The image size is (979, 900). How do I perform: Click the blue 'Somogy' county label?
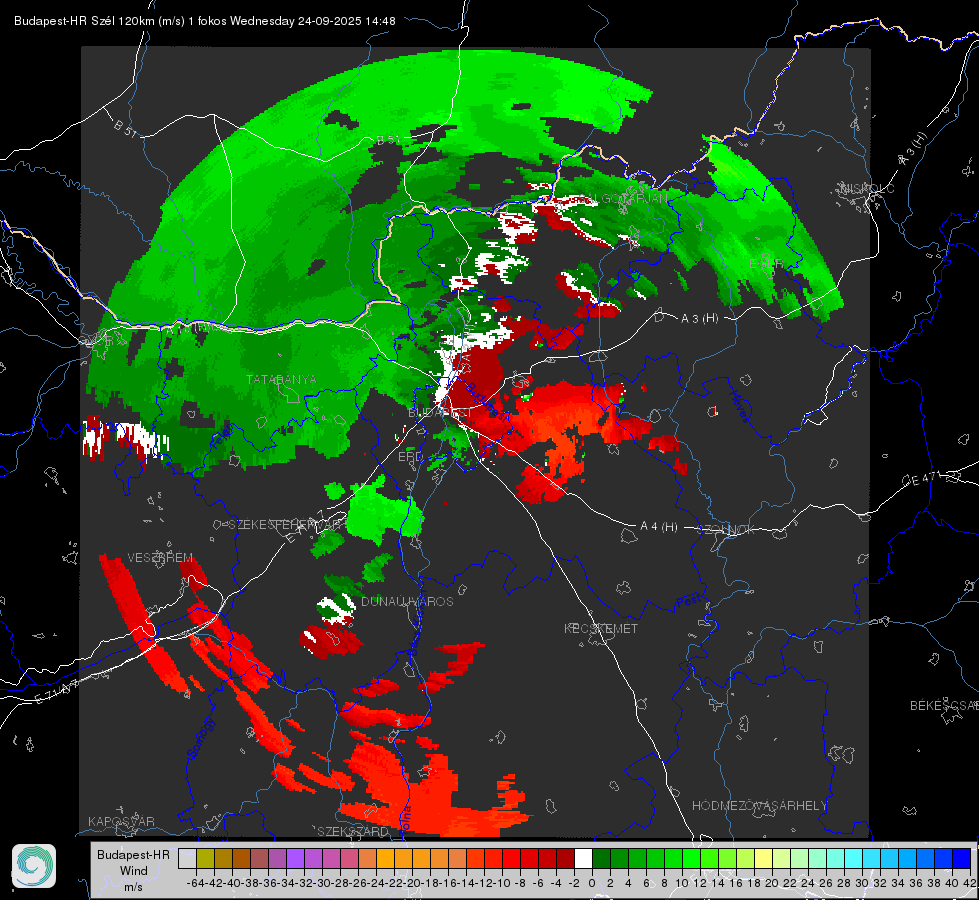[x=201, y=738]
